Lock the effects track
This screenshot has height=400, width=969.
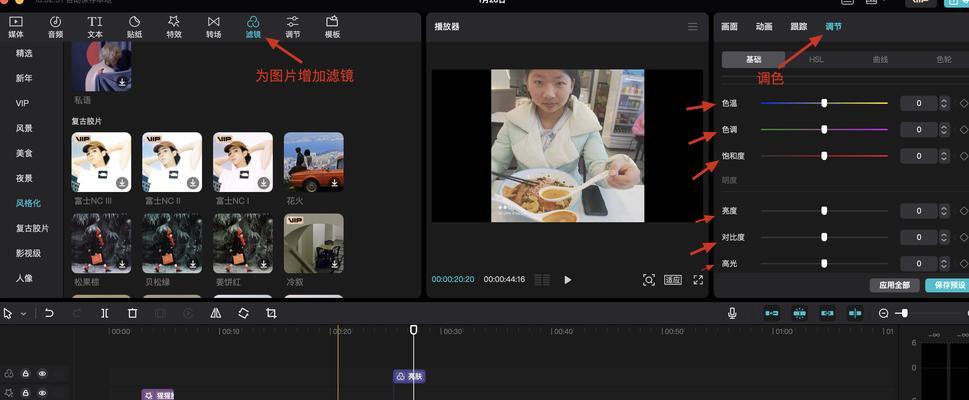pos(25,393)
